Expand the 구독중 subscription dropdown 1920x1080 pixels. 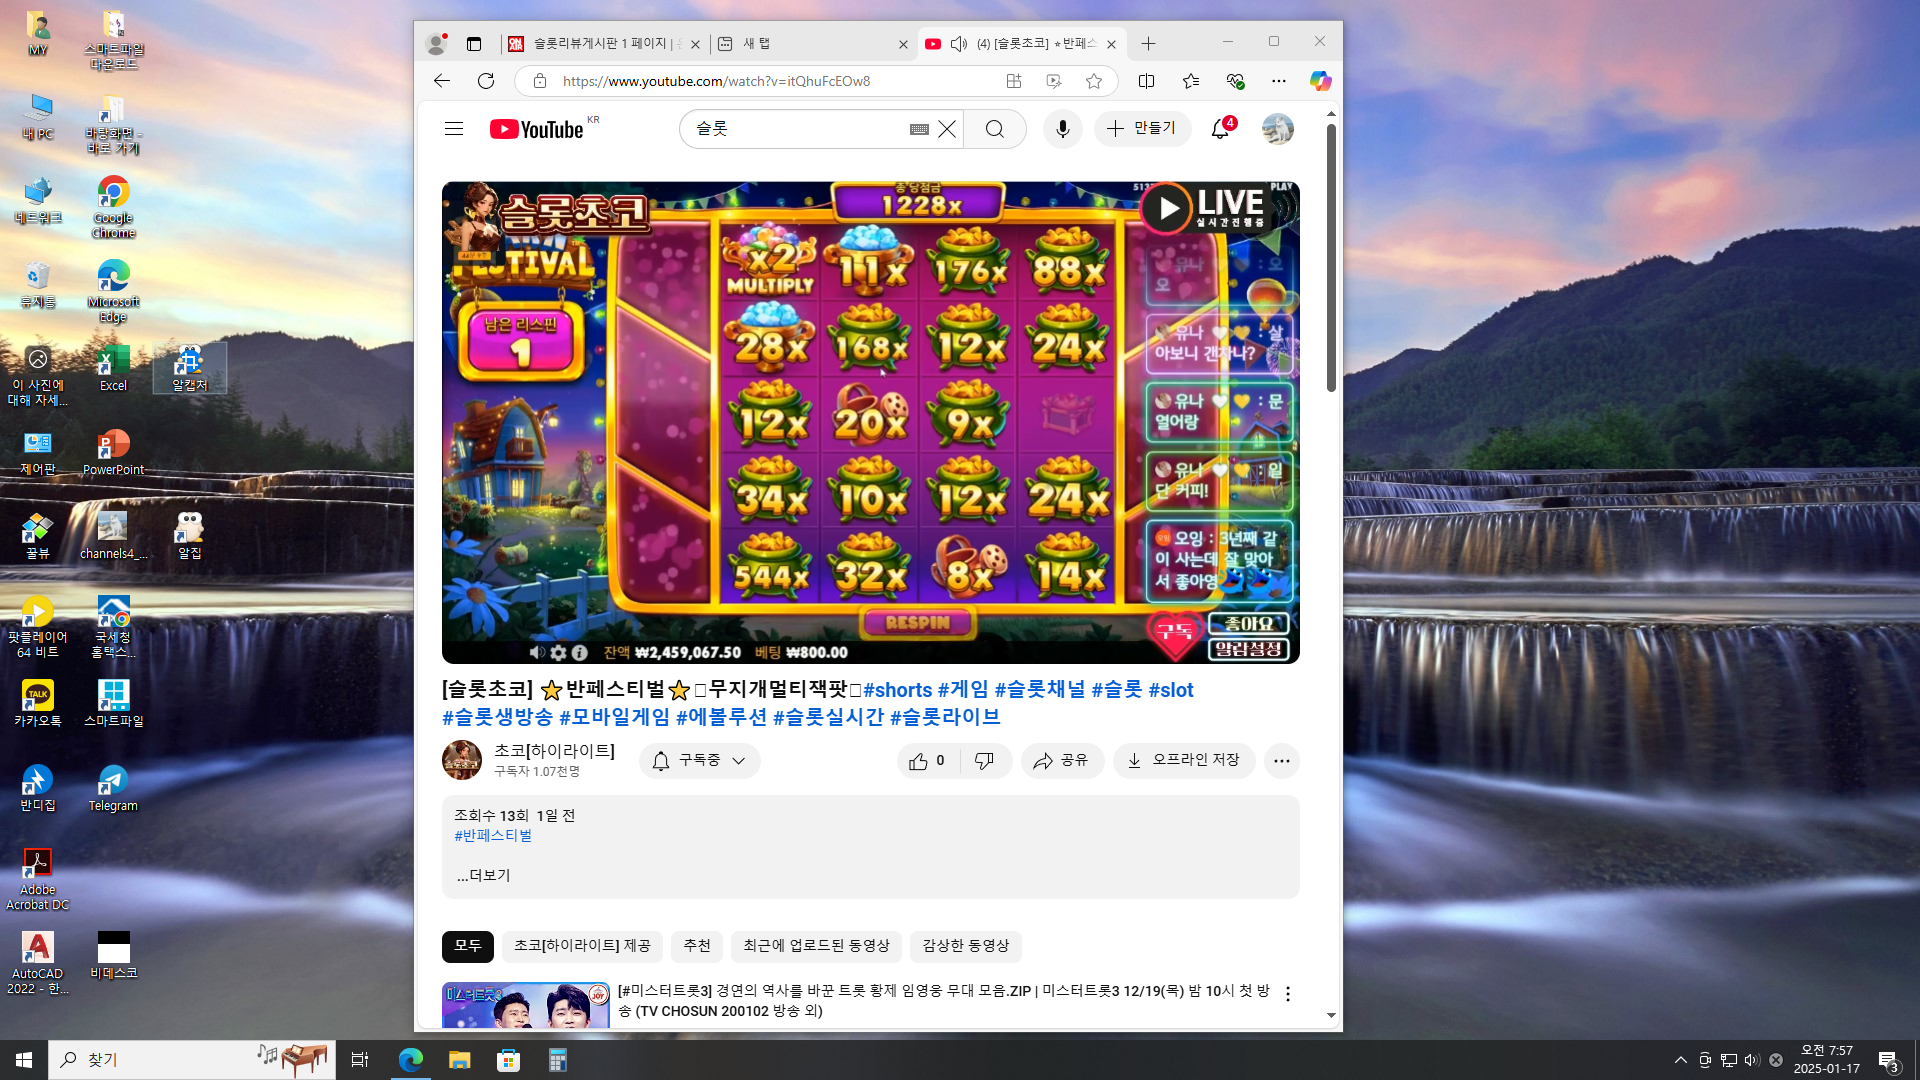point(700,761)
